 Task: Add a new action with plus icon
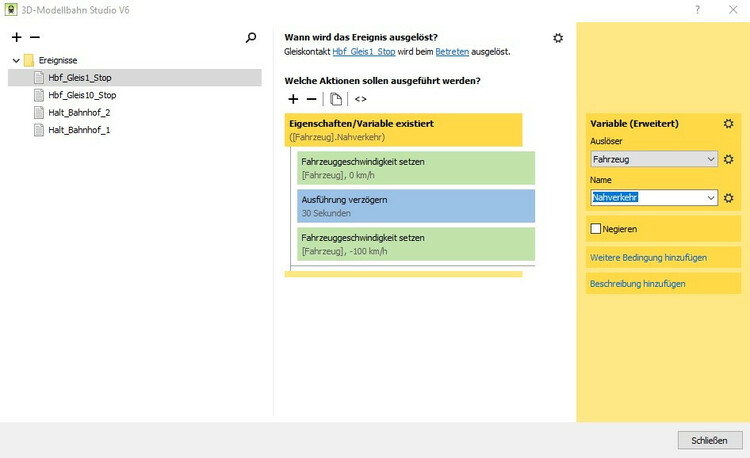point(293,99)
